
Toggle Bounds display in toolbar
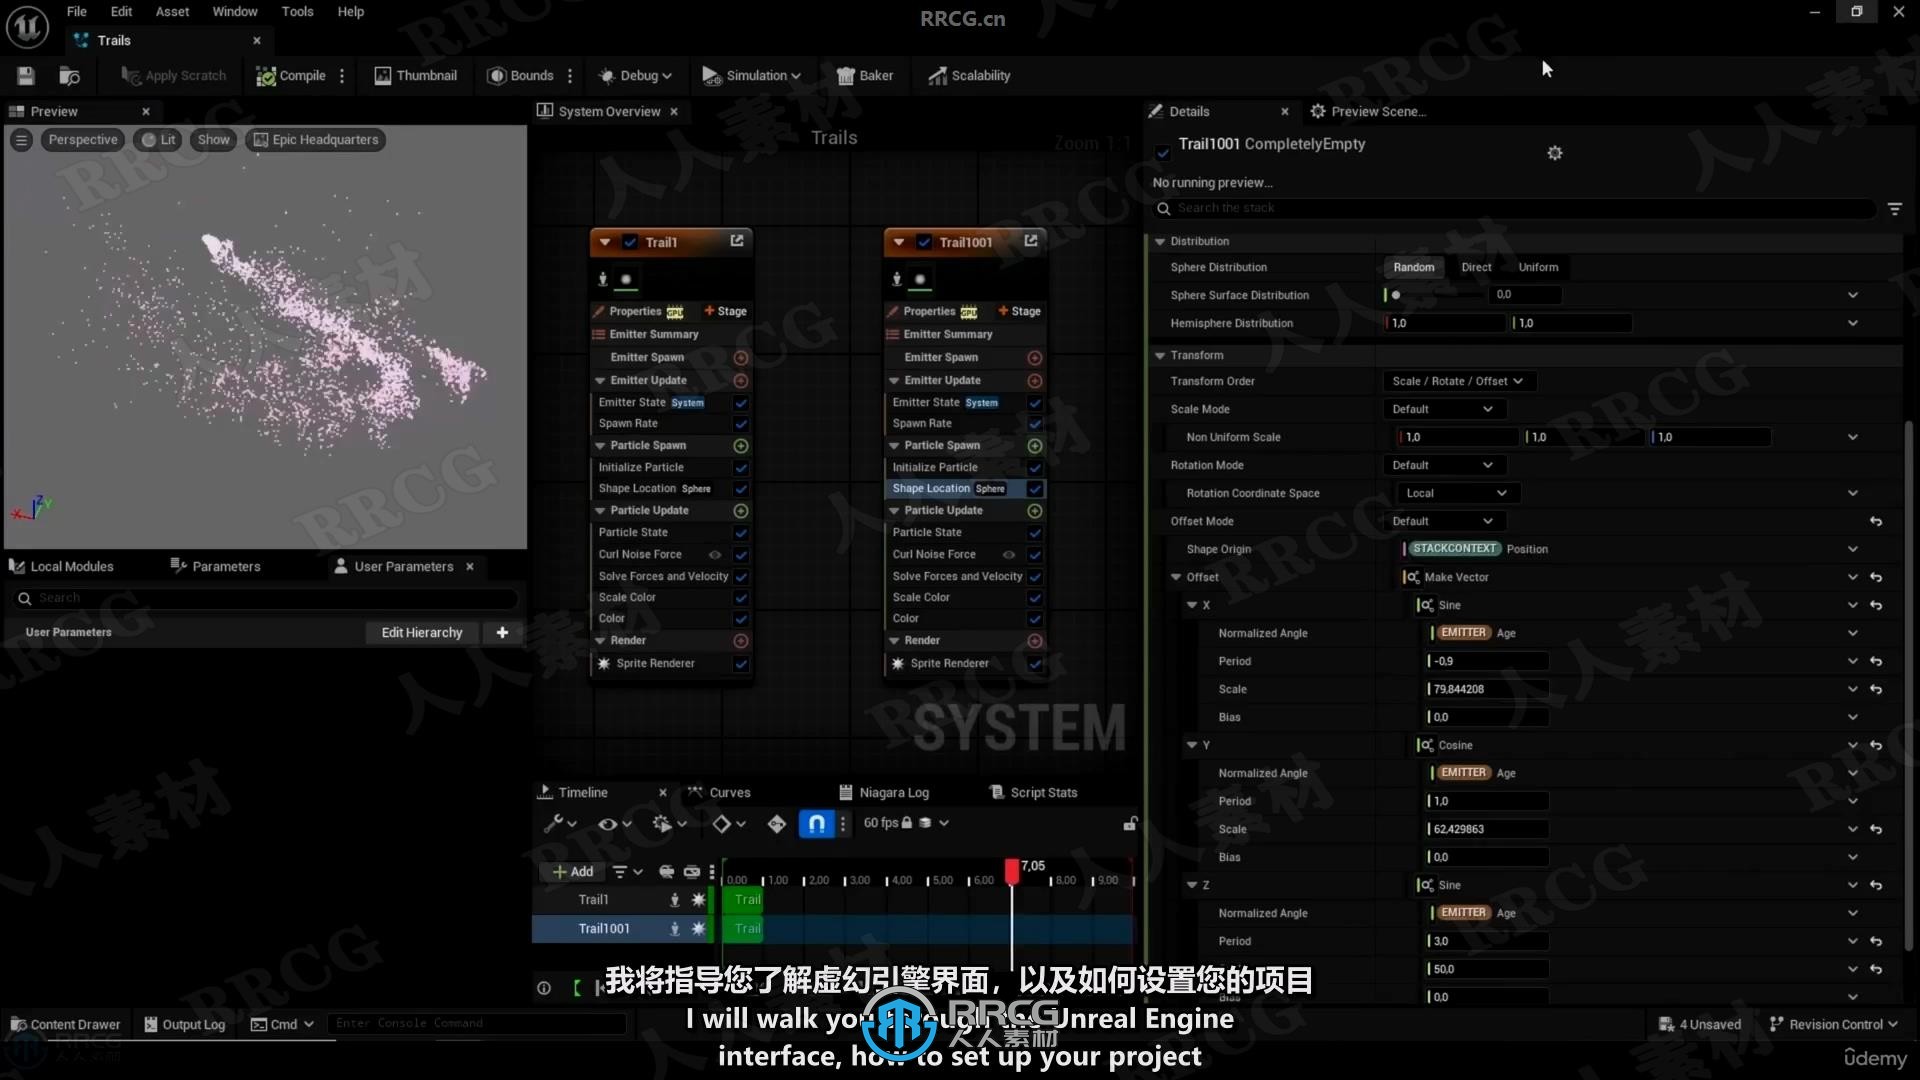[520, 76]
